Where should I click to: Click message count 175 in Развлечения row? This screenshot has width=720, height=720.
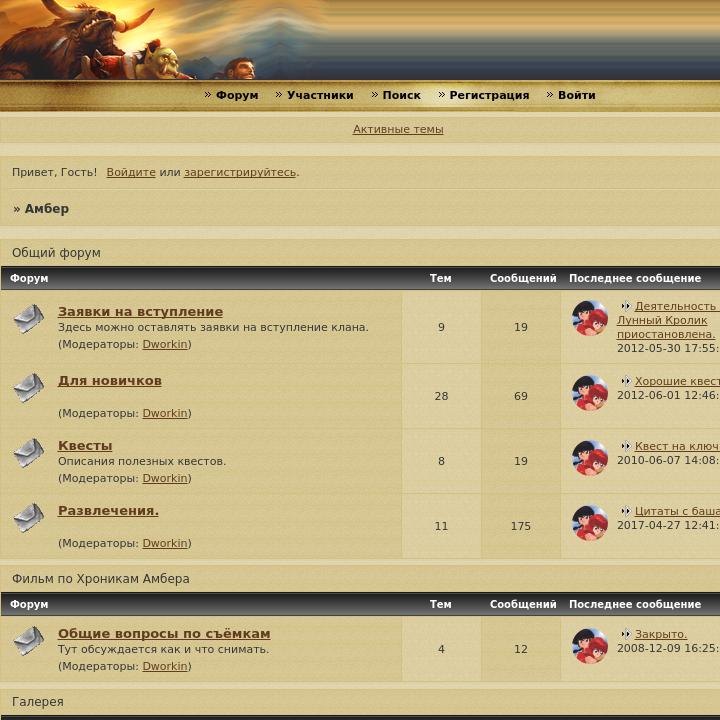pyautogui.click(x=521, y=526)
